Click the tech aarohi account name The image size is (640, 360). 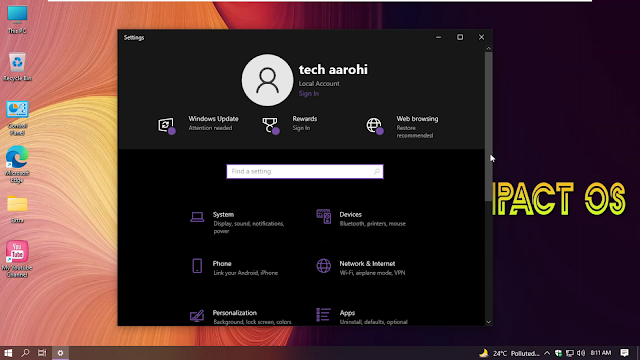[x=333, y=69]
